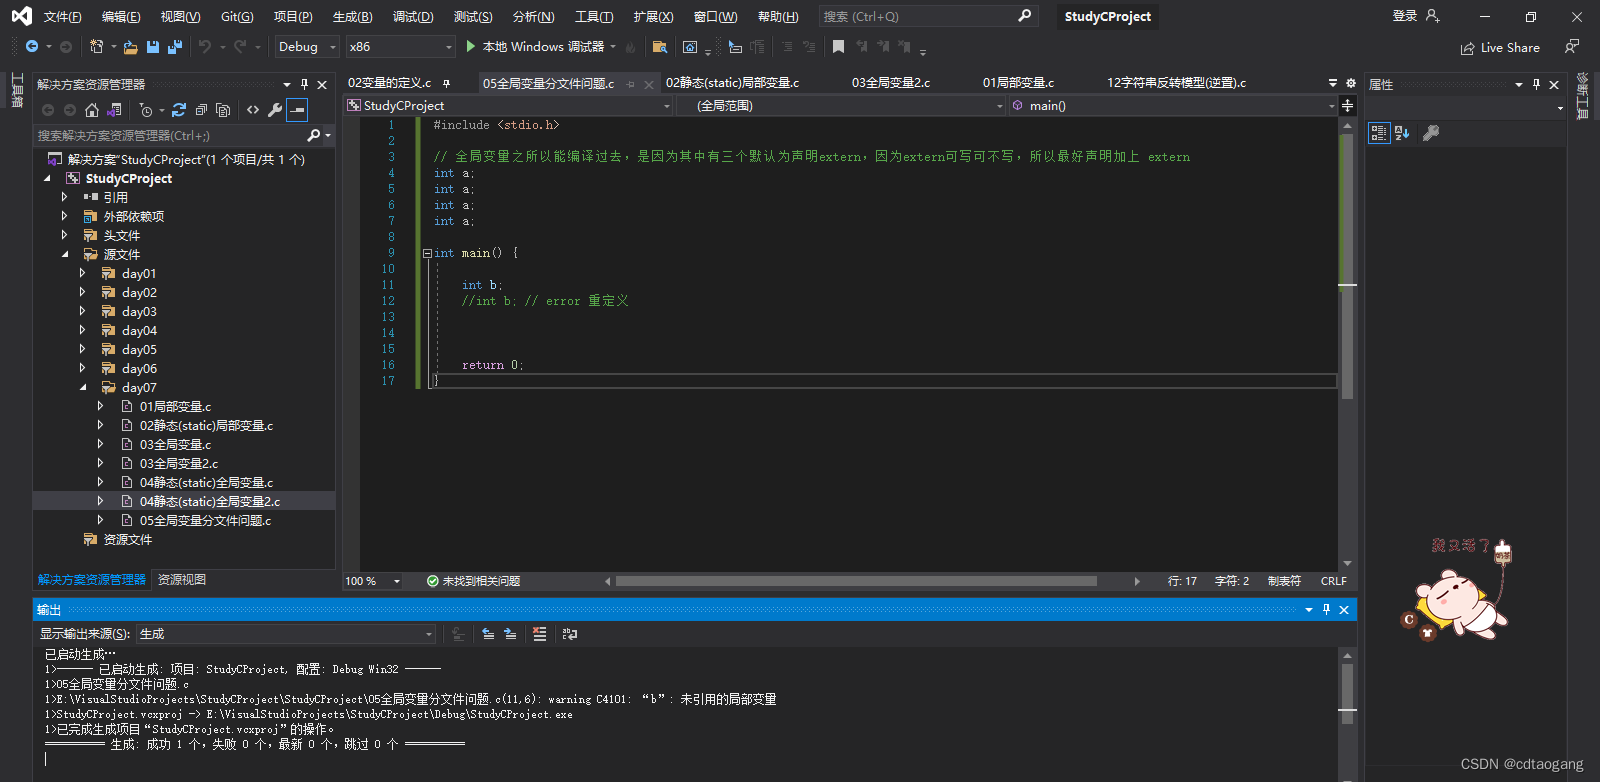This screenshot has width=1600, height=782.
Task: Click the editor tab settings gear icon
Action: [1351, 83]
